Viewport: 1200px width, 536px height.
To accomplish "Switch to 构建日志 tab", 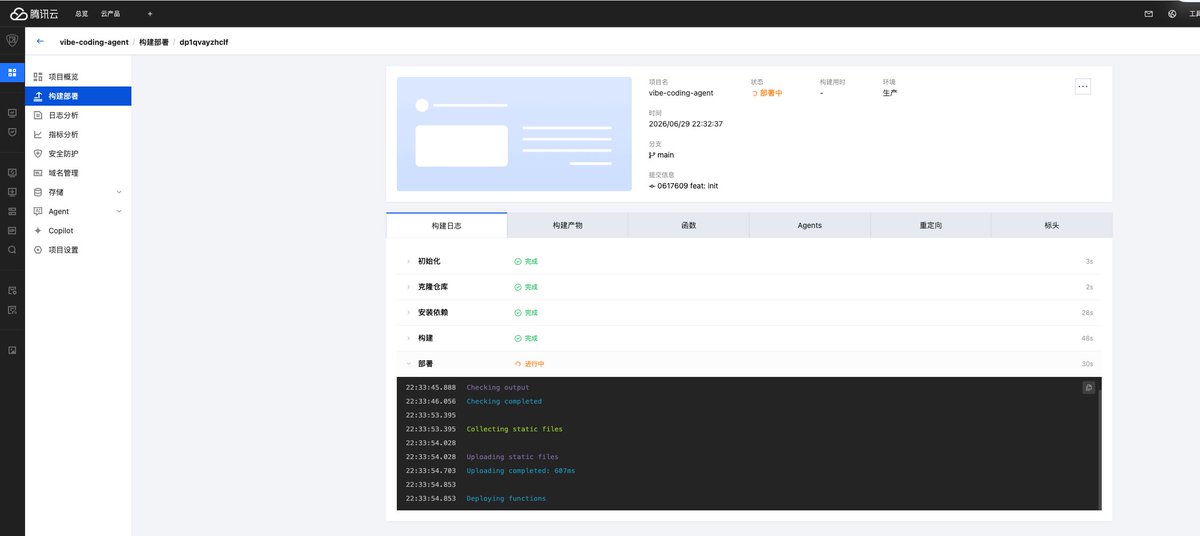I will [447, 225].
